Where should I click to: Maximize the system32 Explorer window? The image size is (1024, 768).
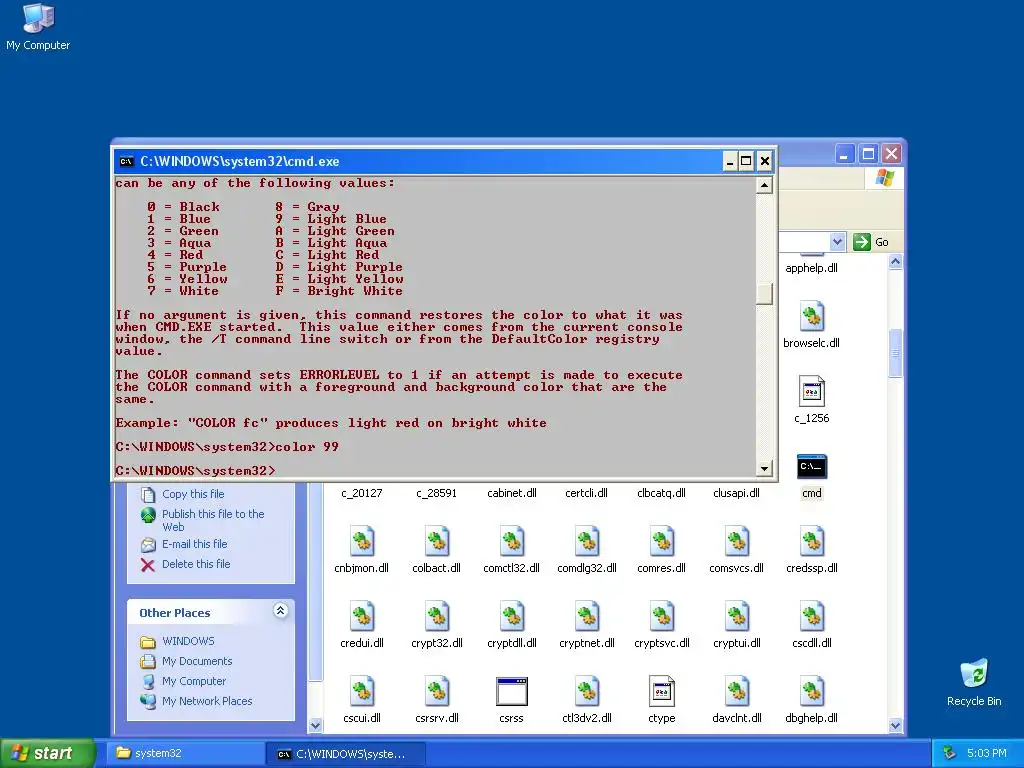pyautogui.click(x=868, y=155)
